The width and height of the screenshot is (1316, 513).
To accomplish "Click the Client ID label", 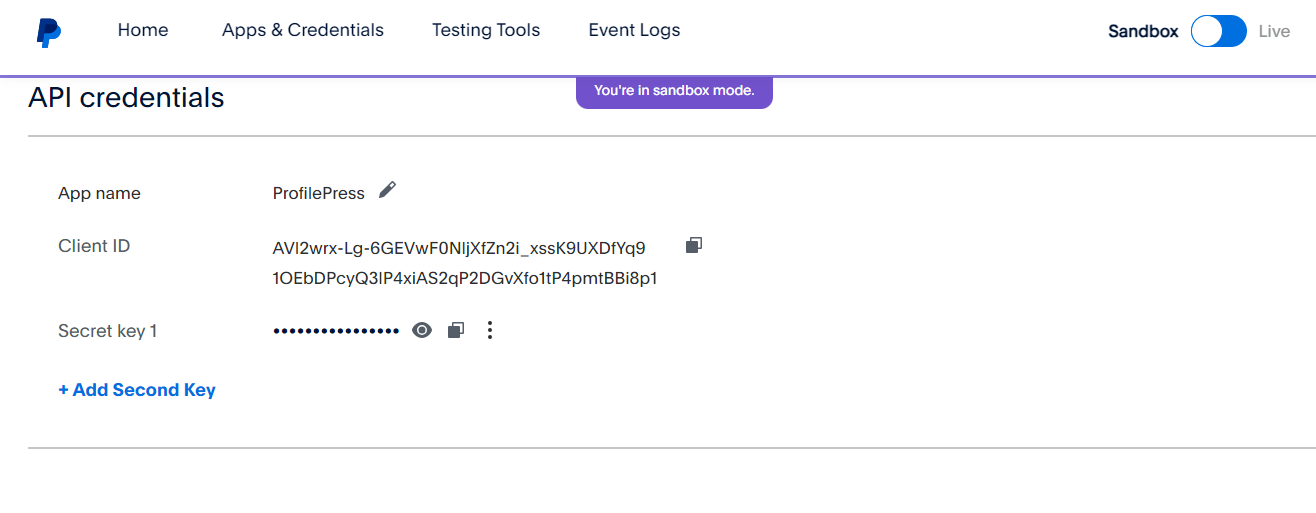I will tap(94, 246).
